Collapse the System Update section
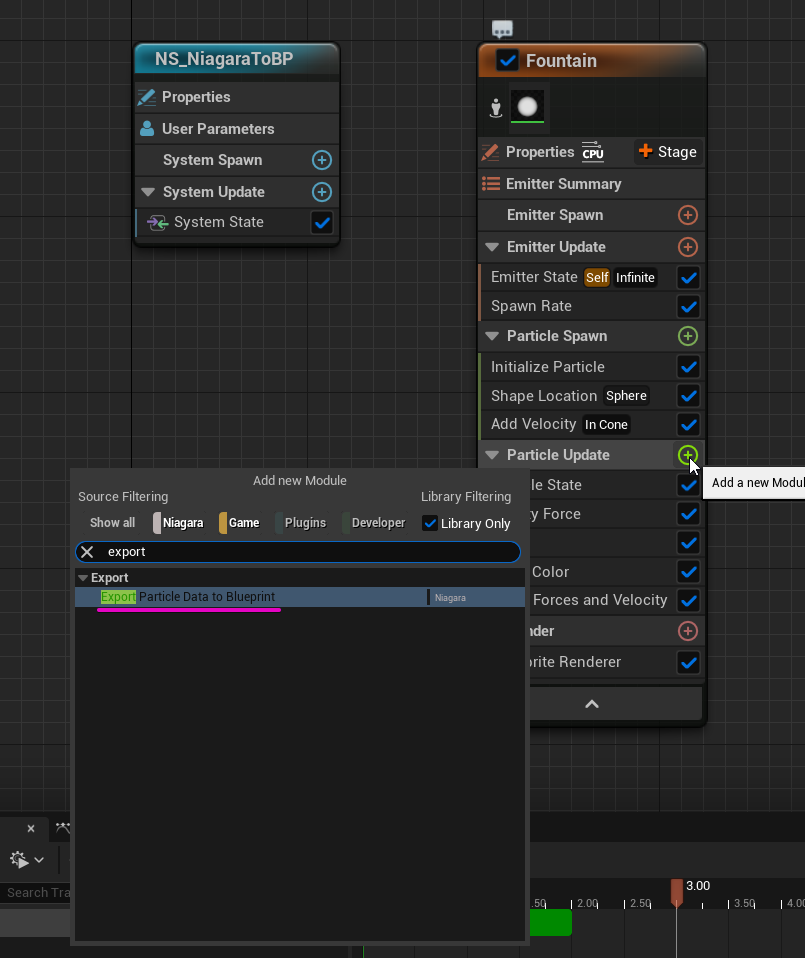Image resolution: width=805 pixels, height=958 pixels. (148, 192)
